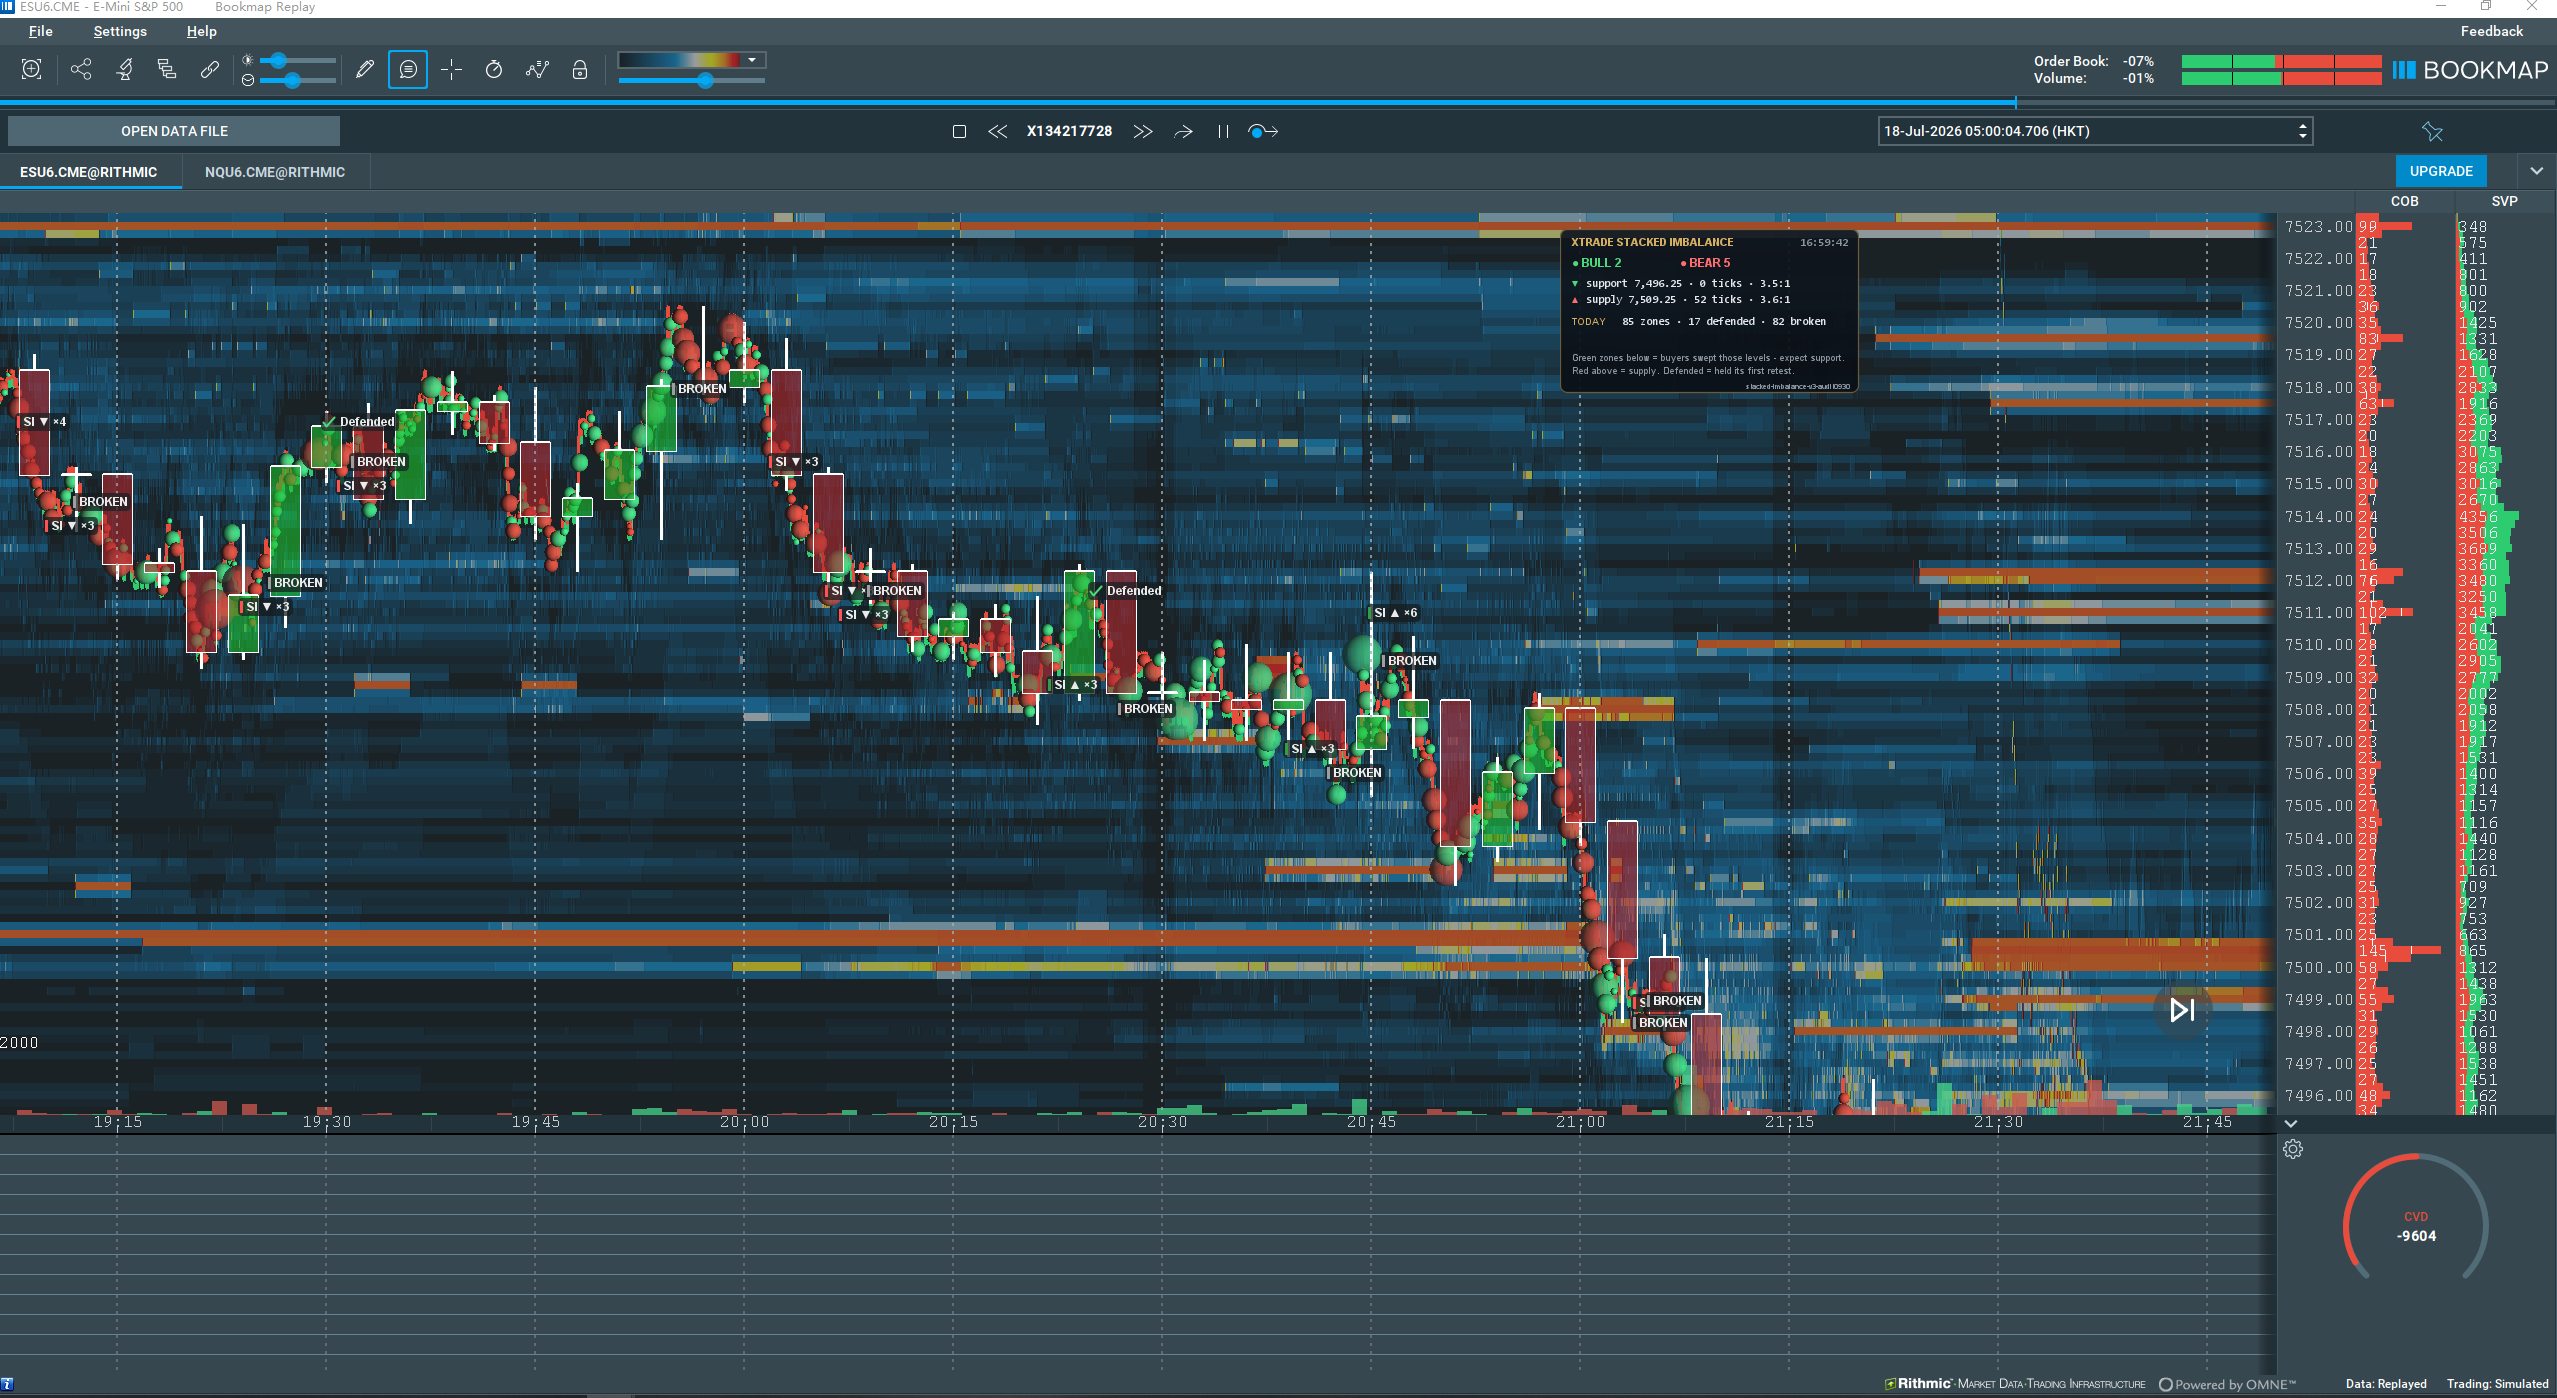
Task: Click the Feedback link
Action: coord(2491,31)
